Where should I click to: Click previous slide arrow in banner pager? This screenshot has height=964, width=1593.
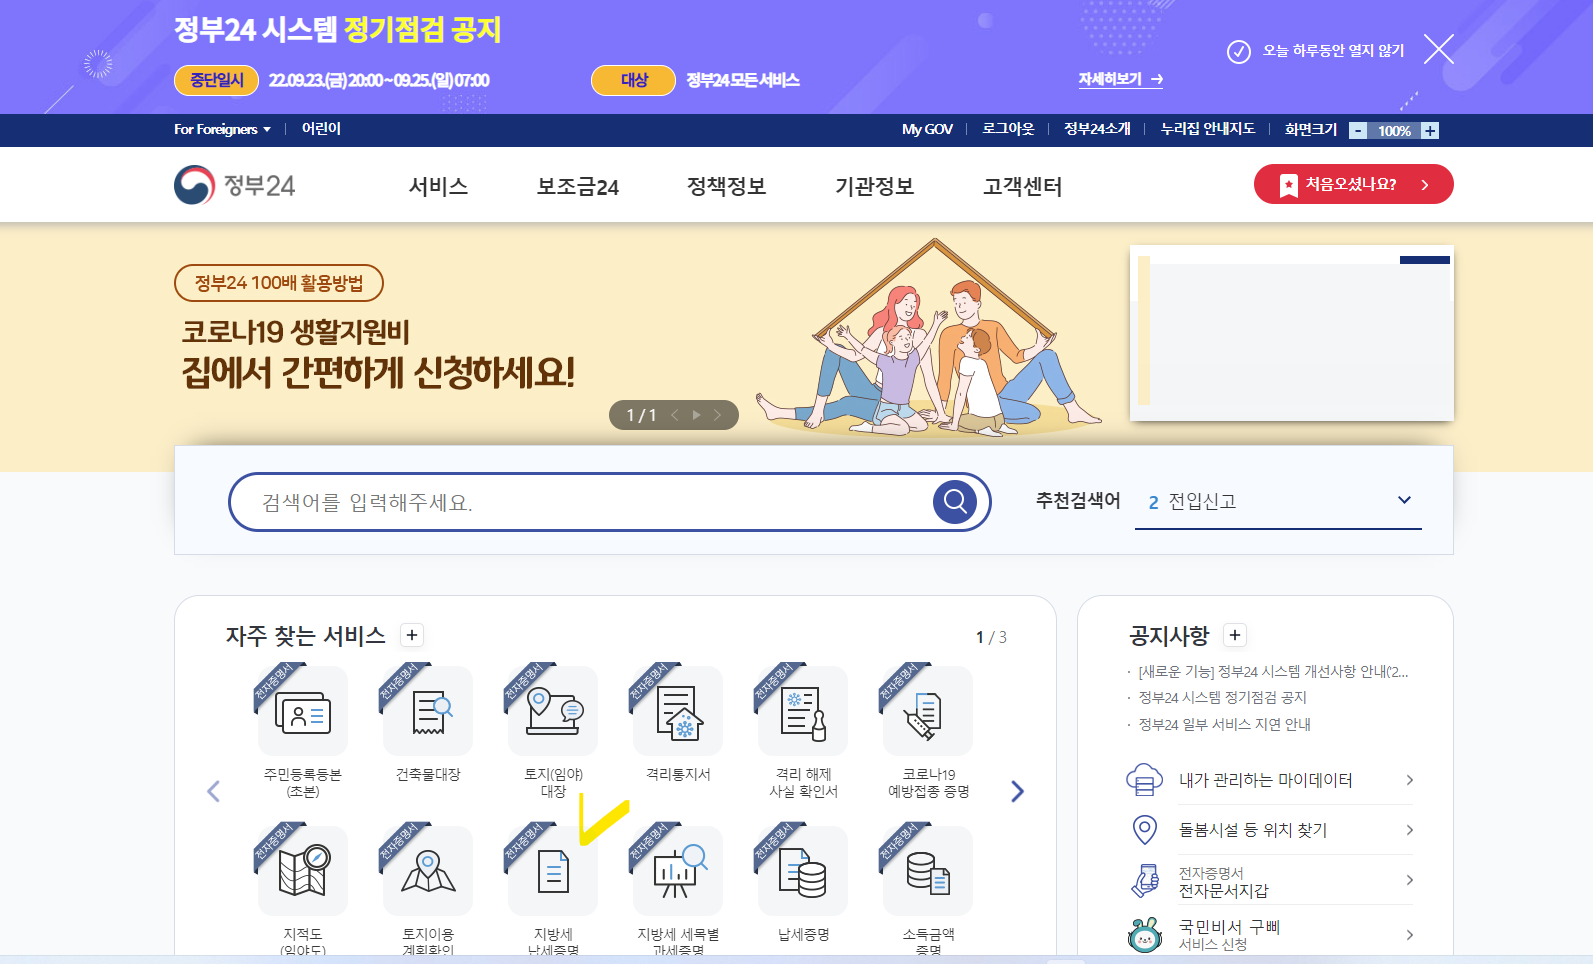675,415
